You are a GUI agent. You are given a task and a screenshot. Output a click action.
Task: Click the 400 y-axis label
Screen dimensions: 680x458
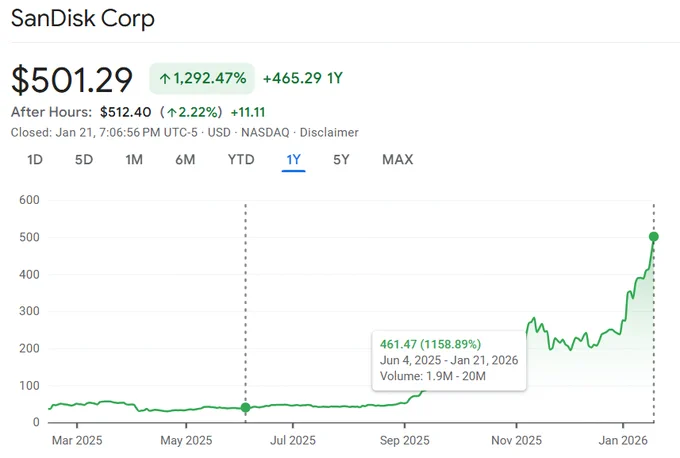tap(29, 275)
